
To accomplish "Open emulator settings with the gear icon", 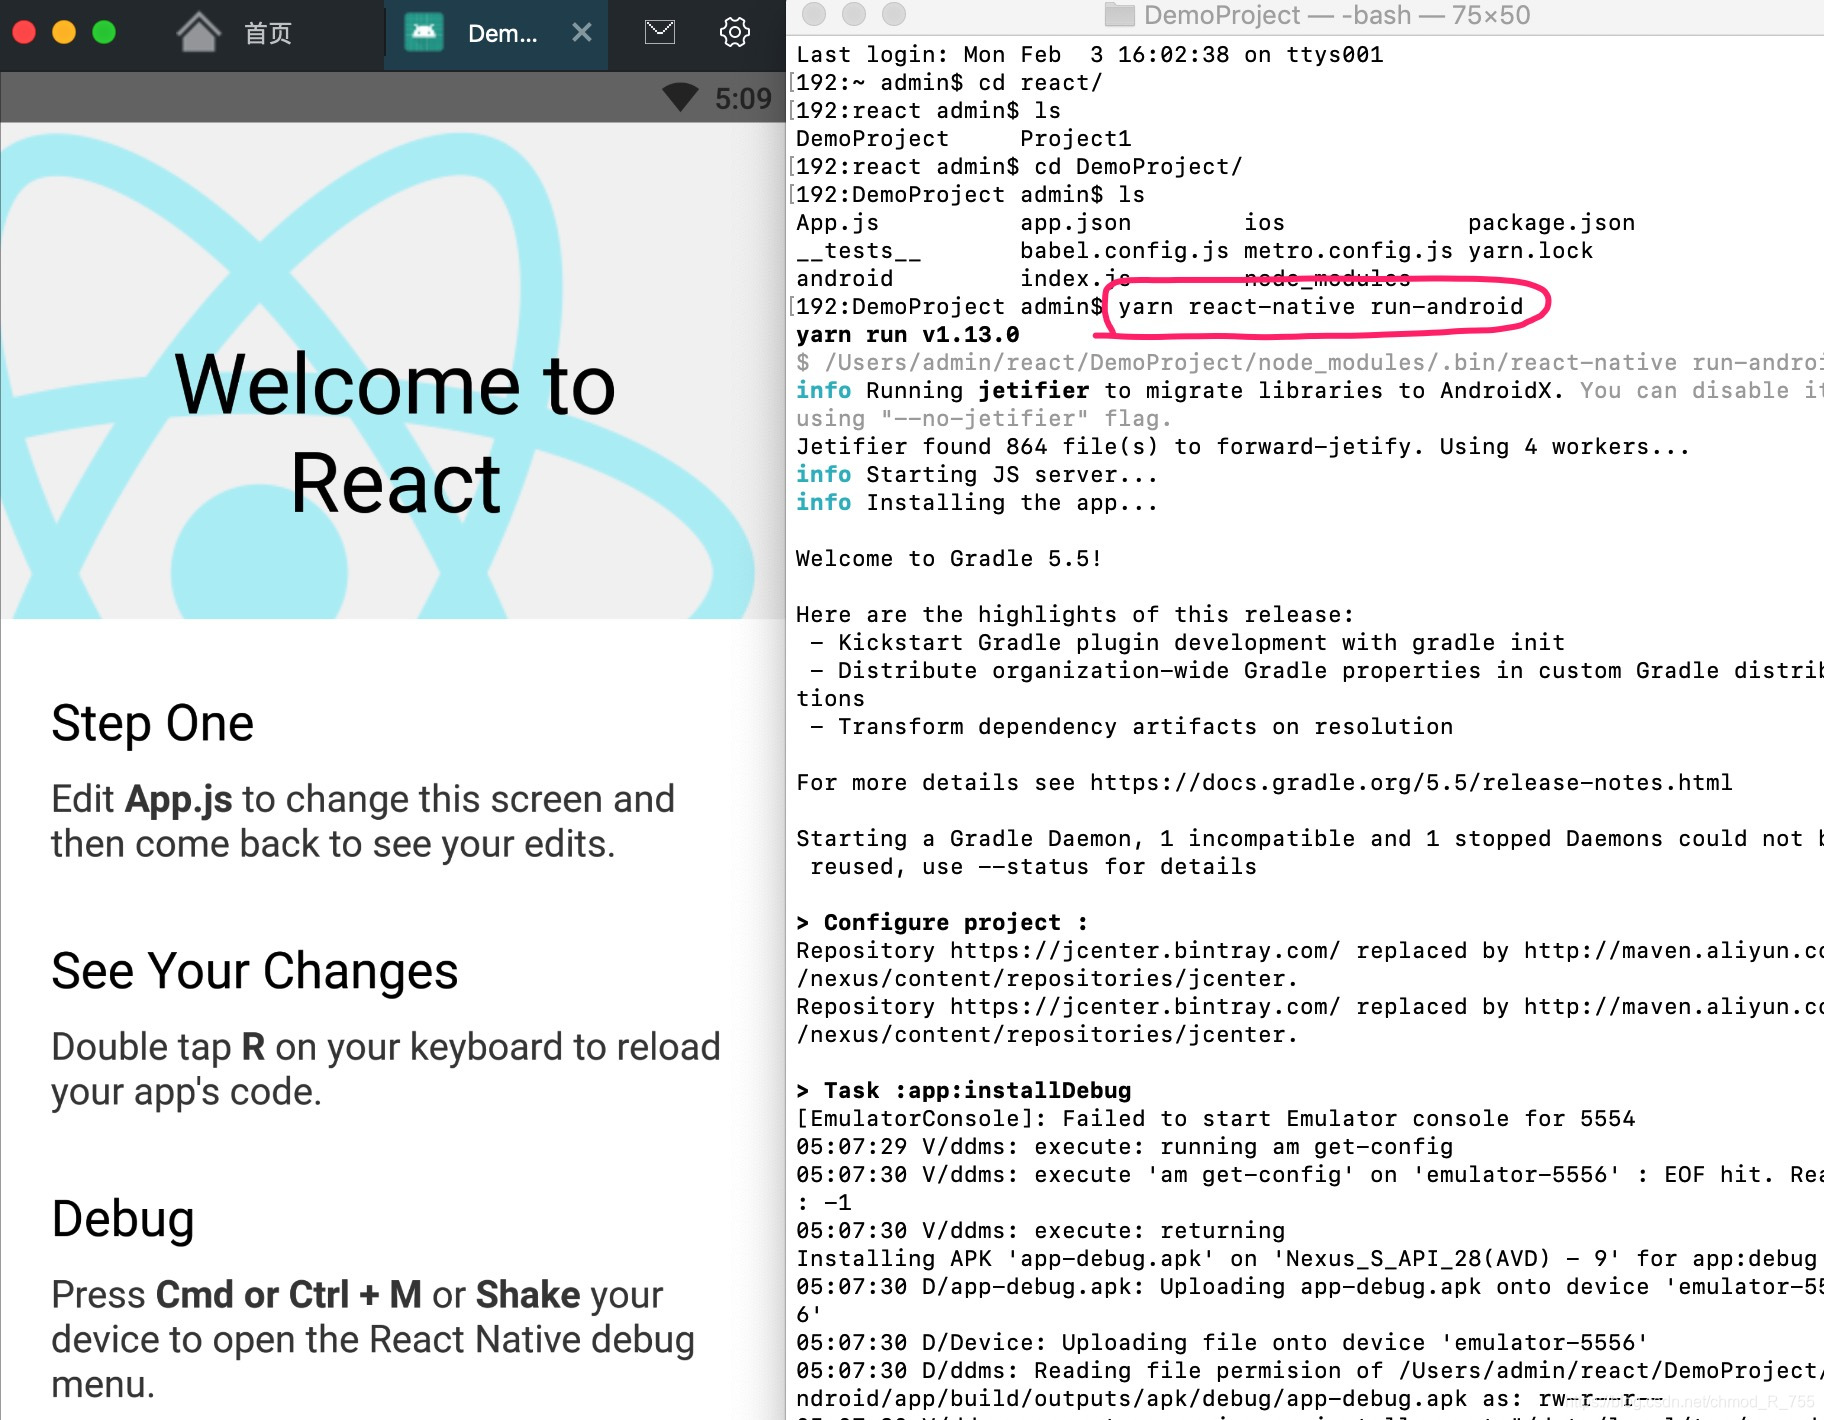I will 735,32.
